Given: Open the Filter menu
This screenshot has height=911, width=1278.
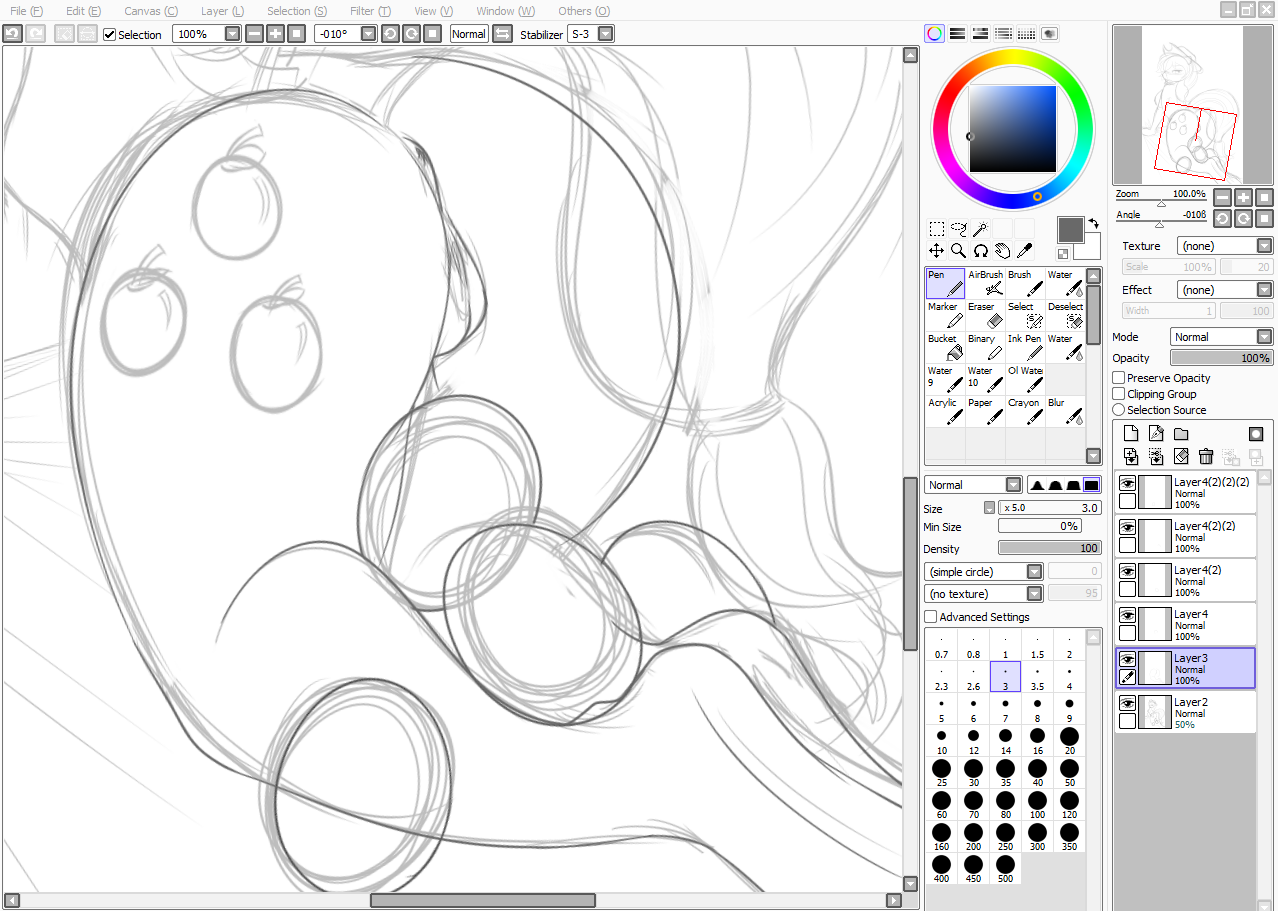Looking at the screenshot, I should pos(370,11).
